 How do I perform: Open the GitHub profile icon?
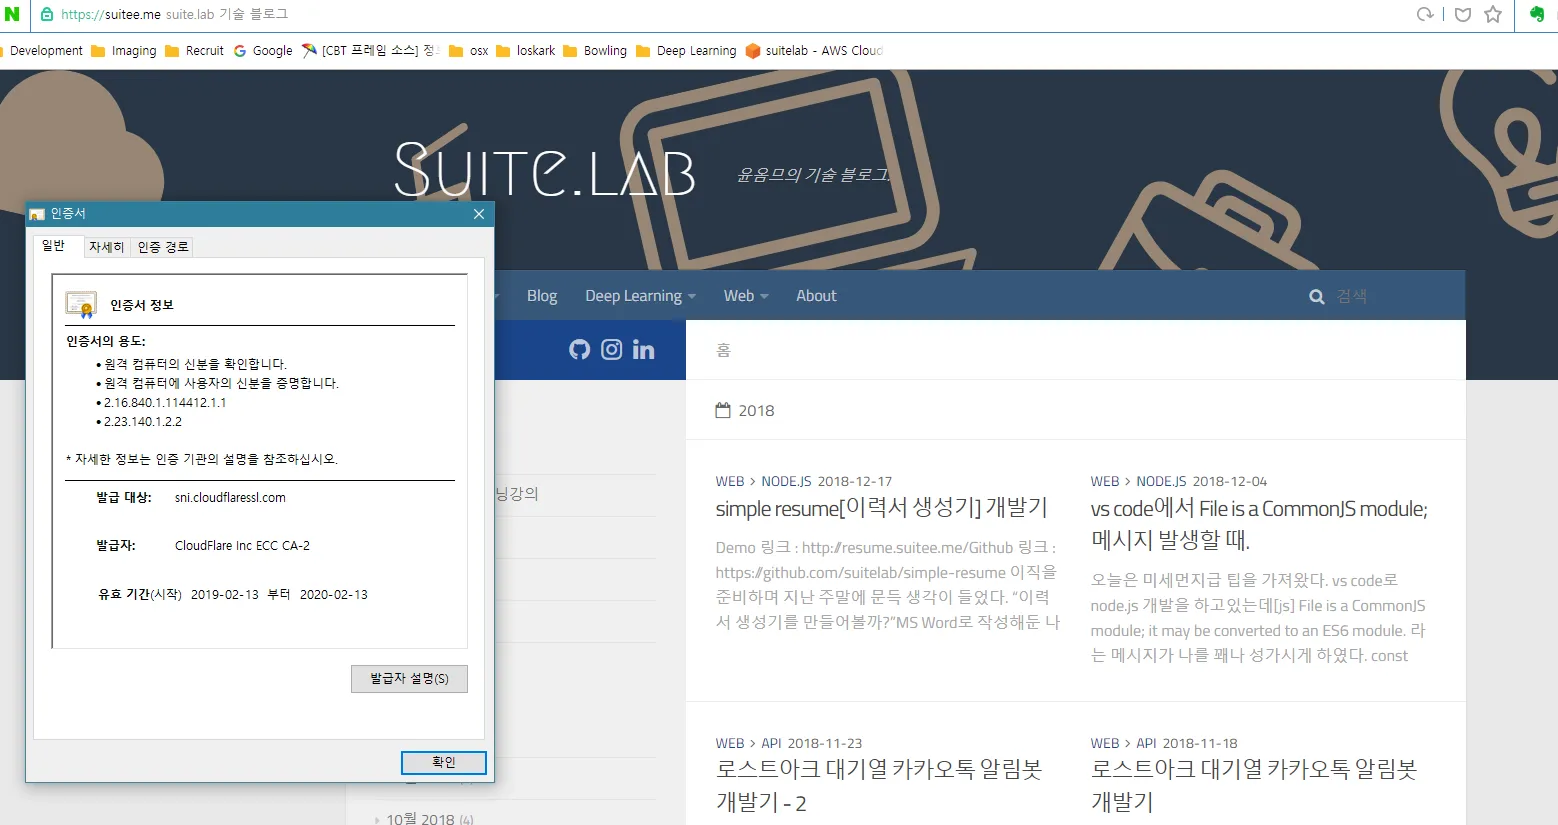click(x=579, y=349)
